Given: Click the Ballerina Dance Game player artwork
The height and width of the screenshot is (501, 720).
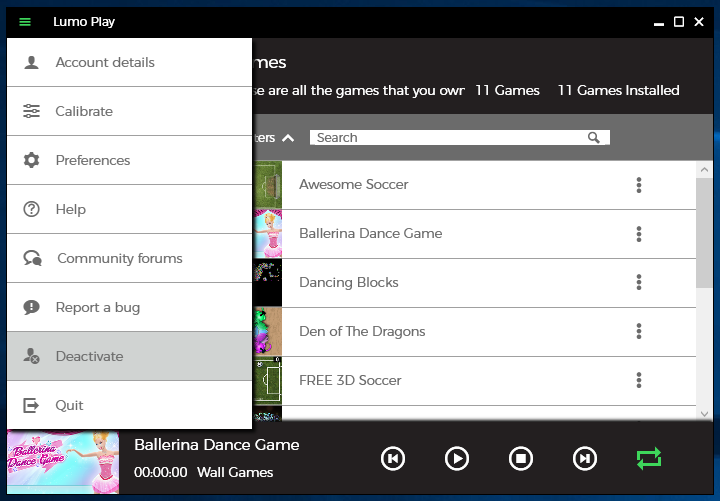Looking at the screenshot, I should pos(63,462).
